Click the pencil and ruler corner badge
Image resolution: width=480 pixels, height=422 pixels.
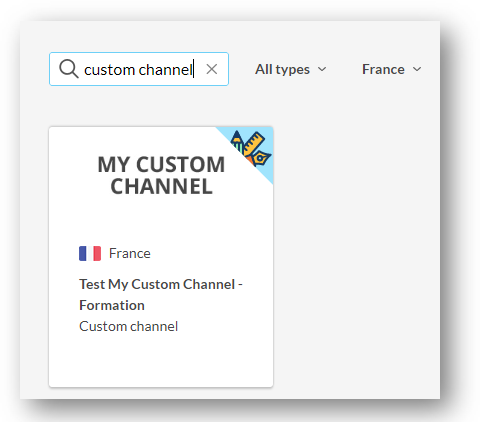pos(251,148)
